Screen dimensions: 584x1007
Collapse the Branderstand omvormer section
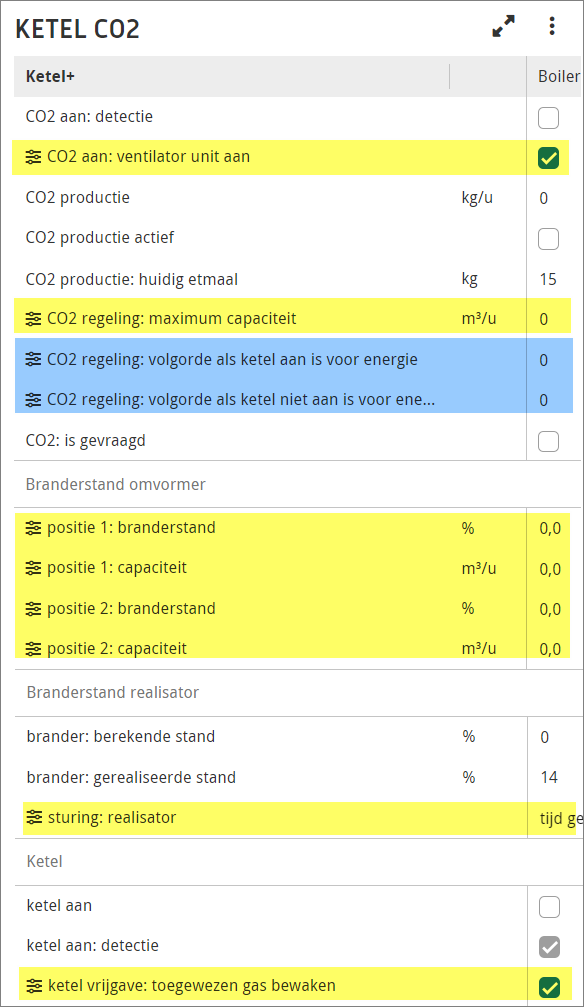point(116,484)
